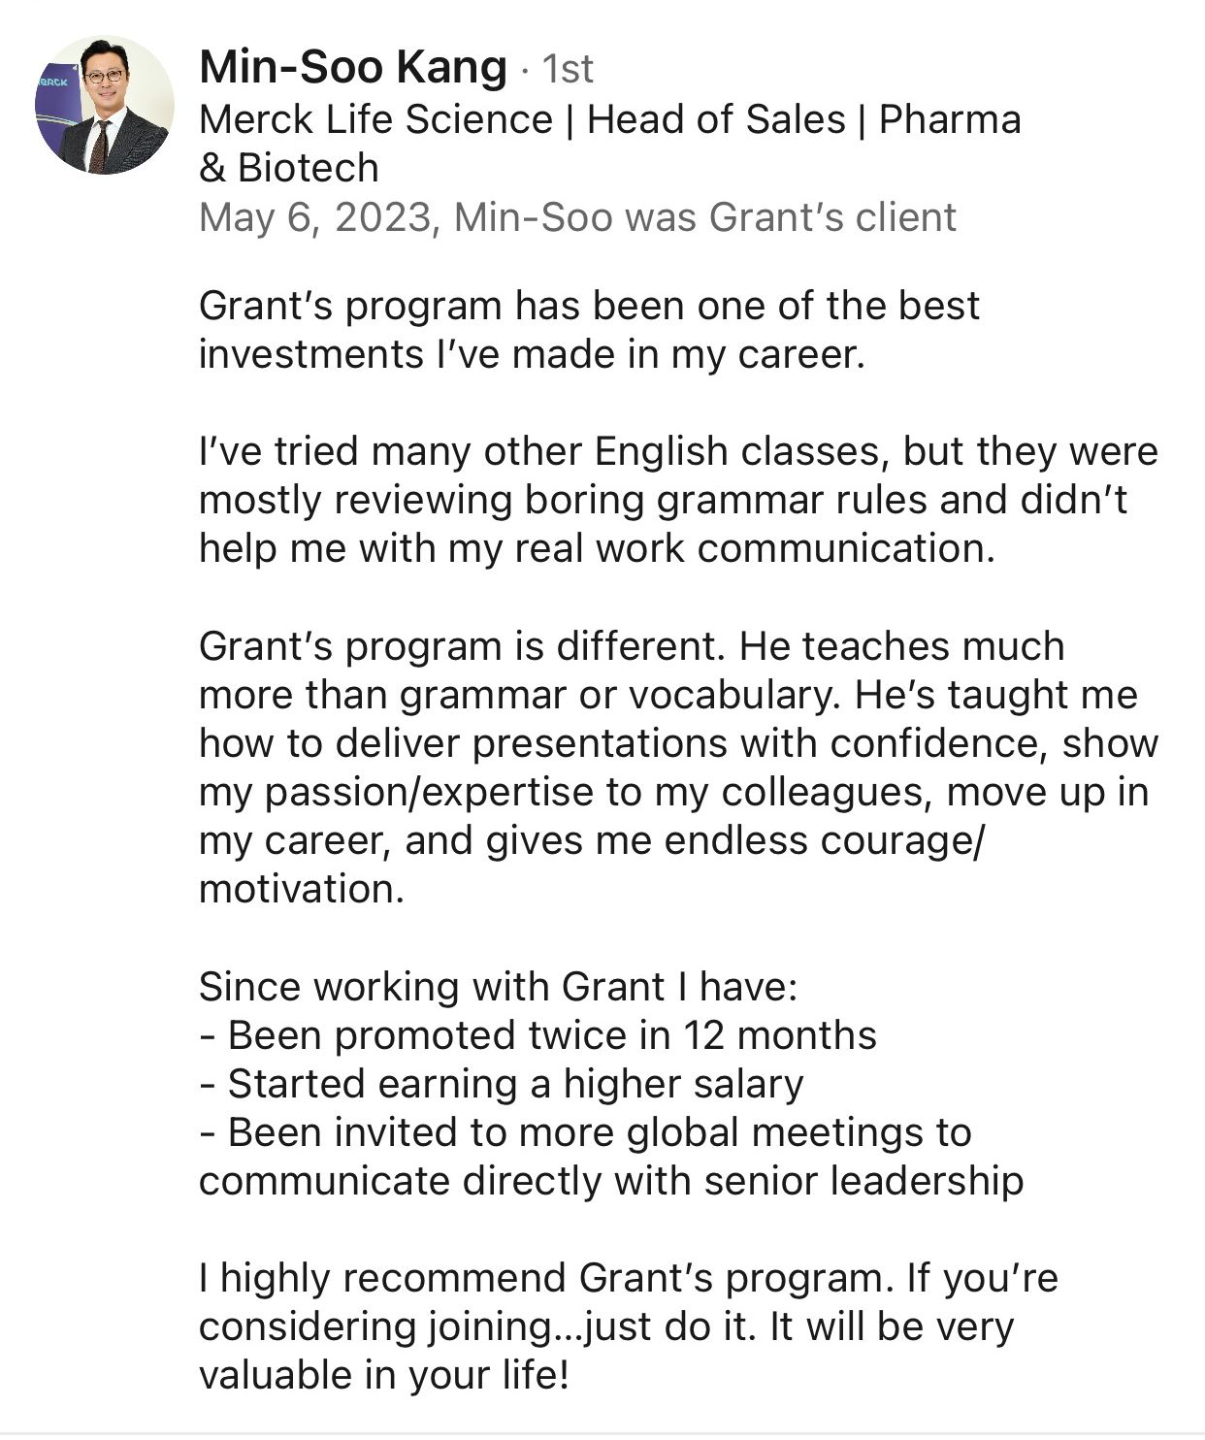Click the Min-Soo Kang name link
The image size is (1205, 1440).
click(353, 68)
